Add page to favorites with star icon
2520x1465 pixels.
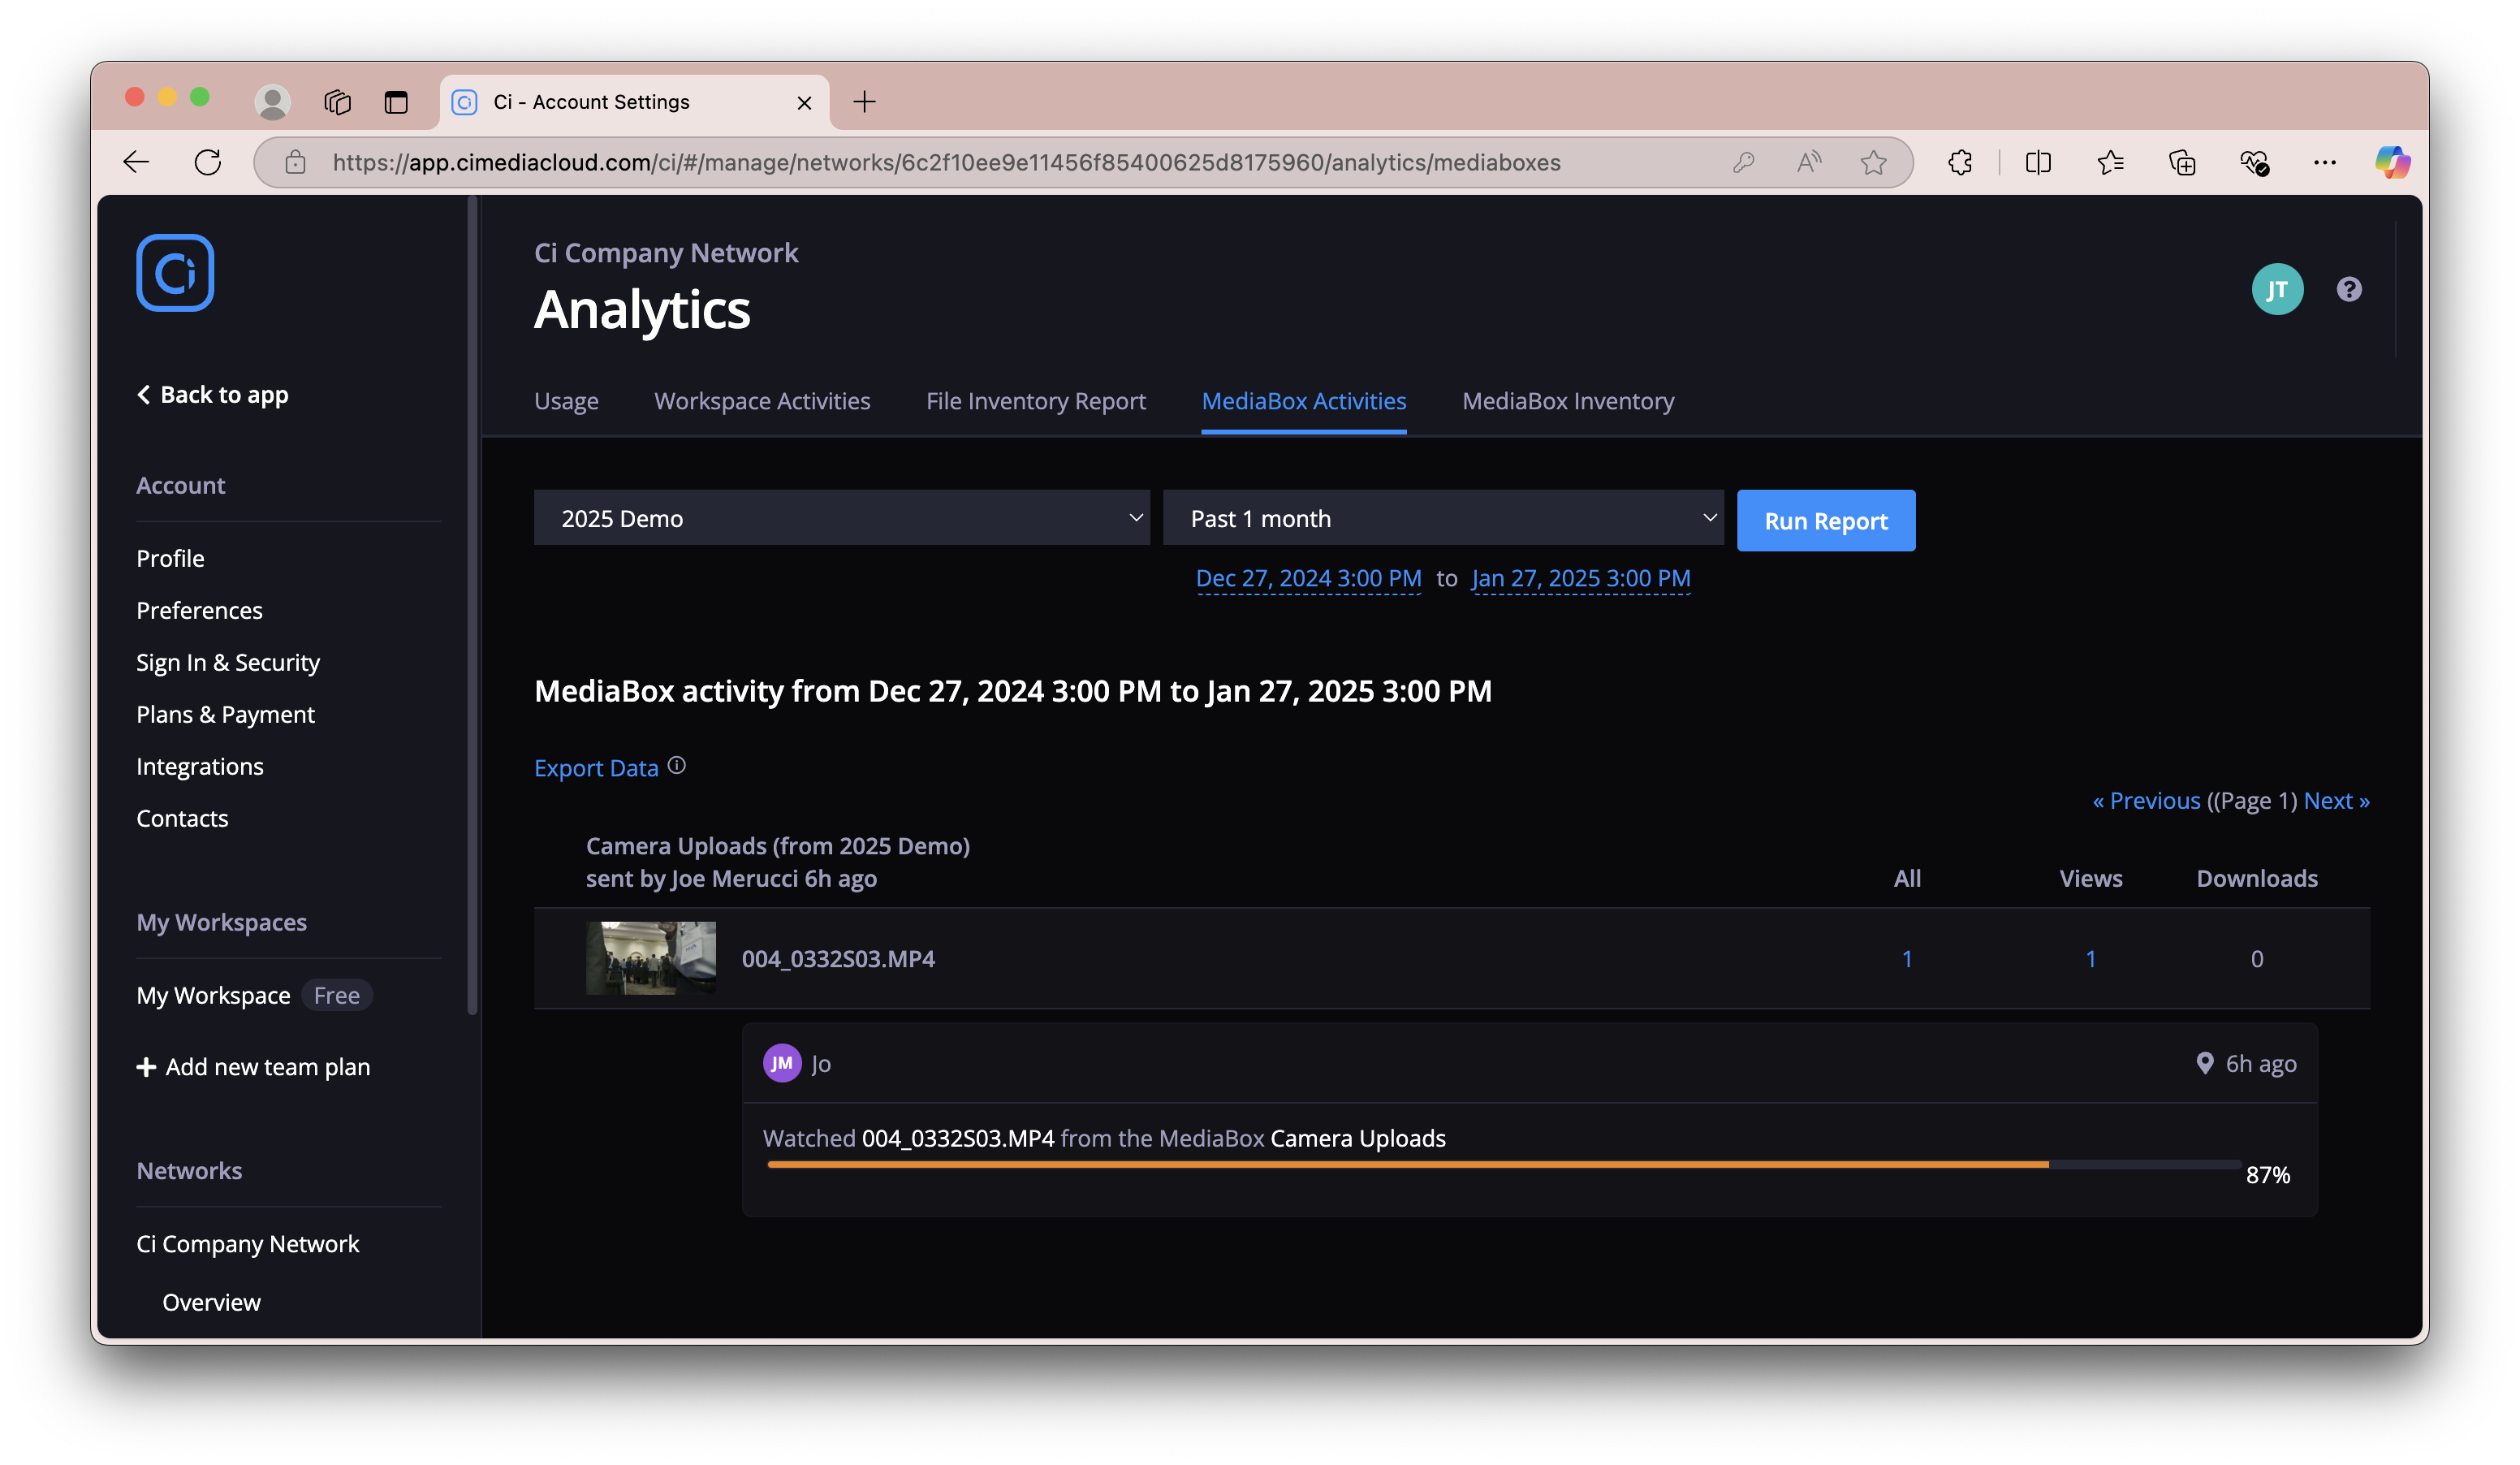click(1874, 162)
